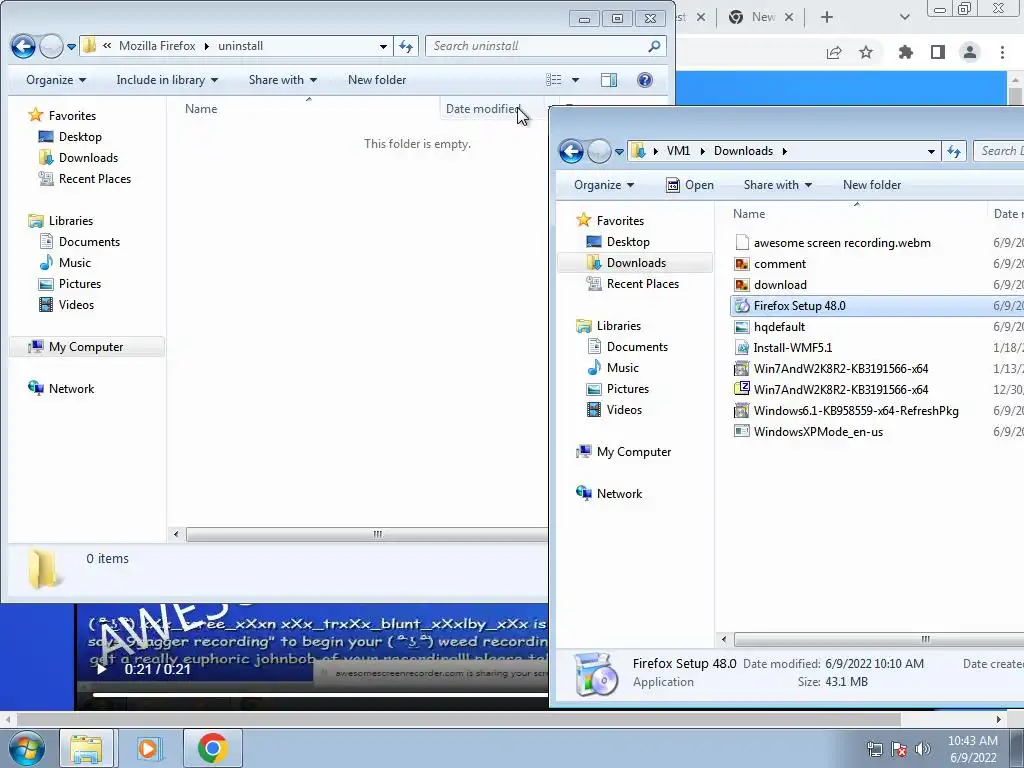Viewport: 1024px width, 768px height.
Task: Open the Chrome three-dot menu
Action: tap(1002, 52)
